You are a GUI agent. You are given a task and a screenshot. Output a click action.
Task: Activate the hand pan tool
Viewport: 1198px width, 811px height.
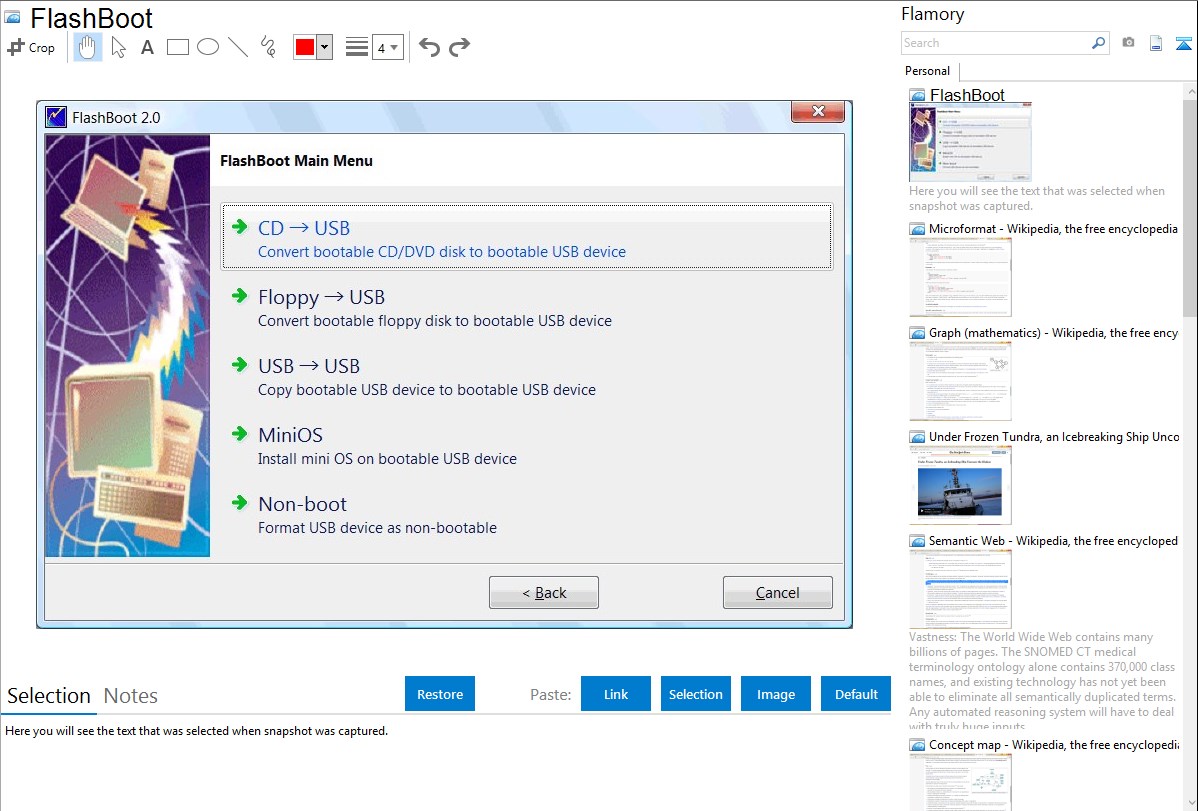(x=87, y=47)
